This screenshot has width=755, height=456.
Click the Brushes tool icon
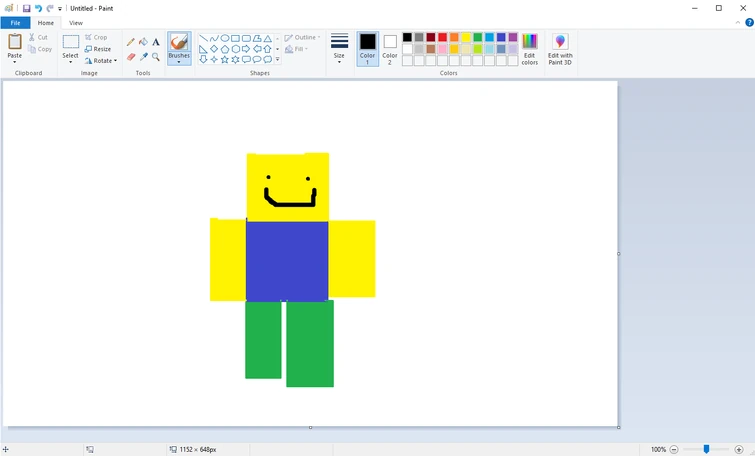click(x=179, y=42)
